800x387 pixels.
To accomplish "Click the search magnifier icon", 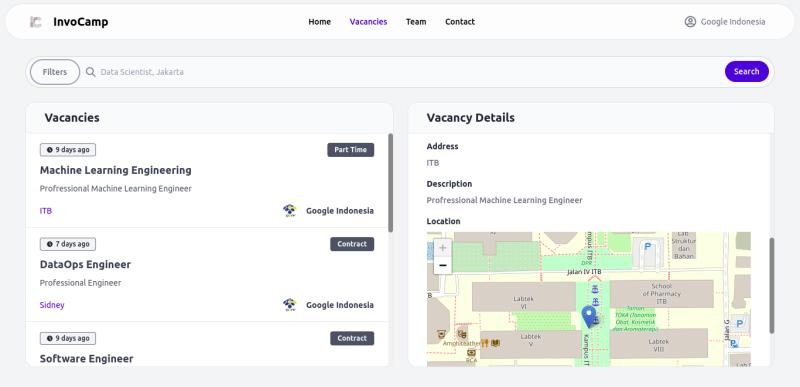I will click(x=90, y=72).
